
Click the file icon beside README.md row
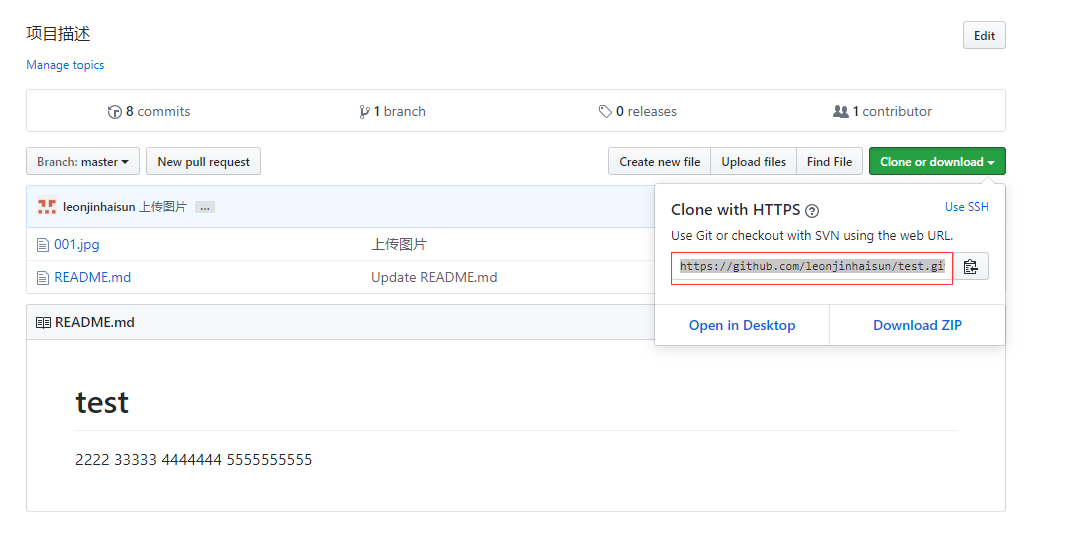click(x=43, y=278)
